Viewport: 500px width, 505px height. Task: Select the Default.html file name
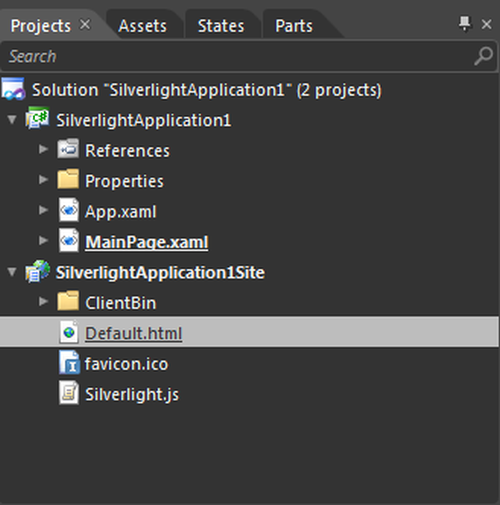[x=134, y=333]
